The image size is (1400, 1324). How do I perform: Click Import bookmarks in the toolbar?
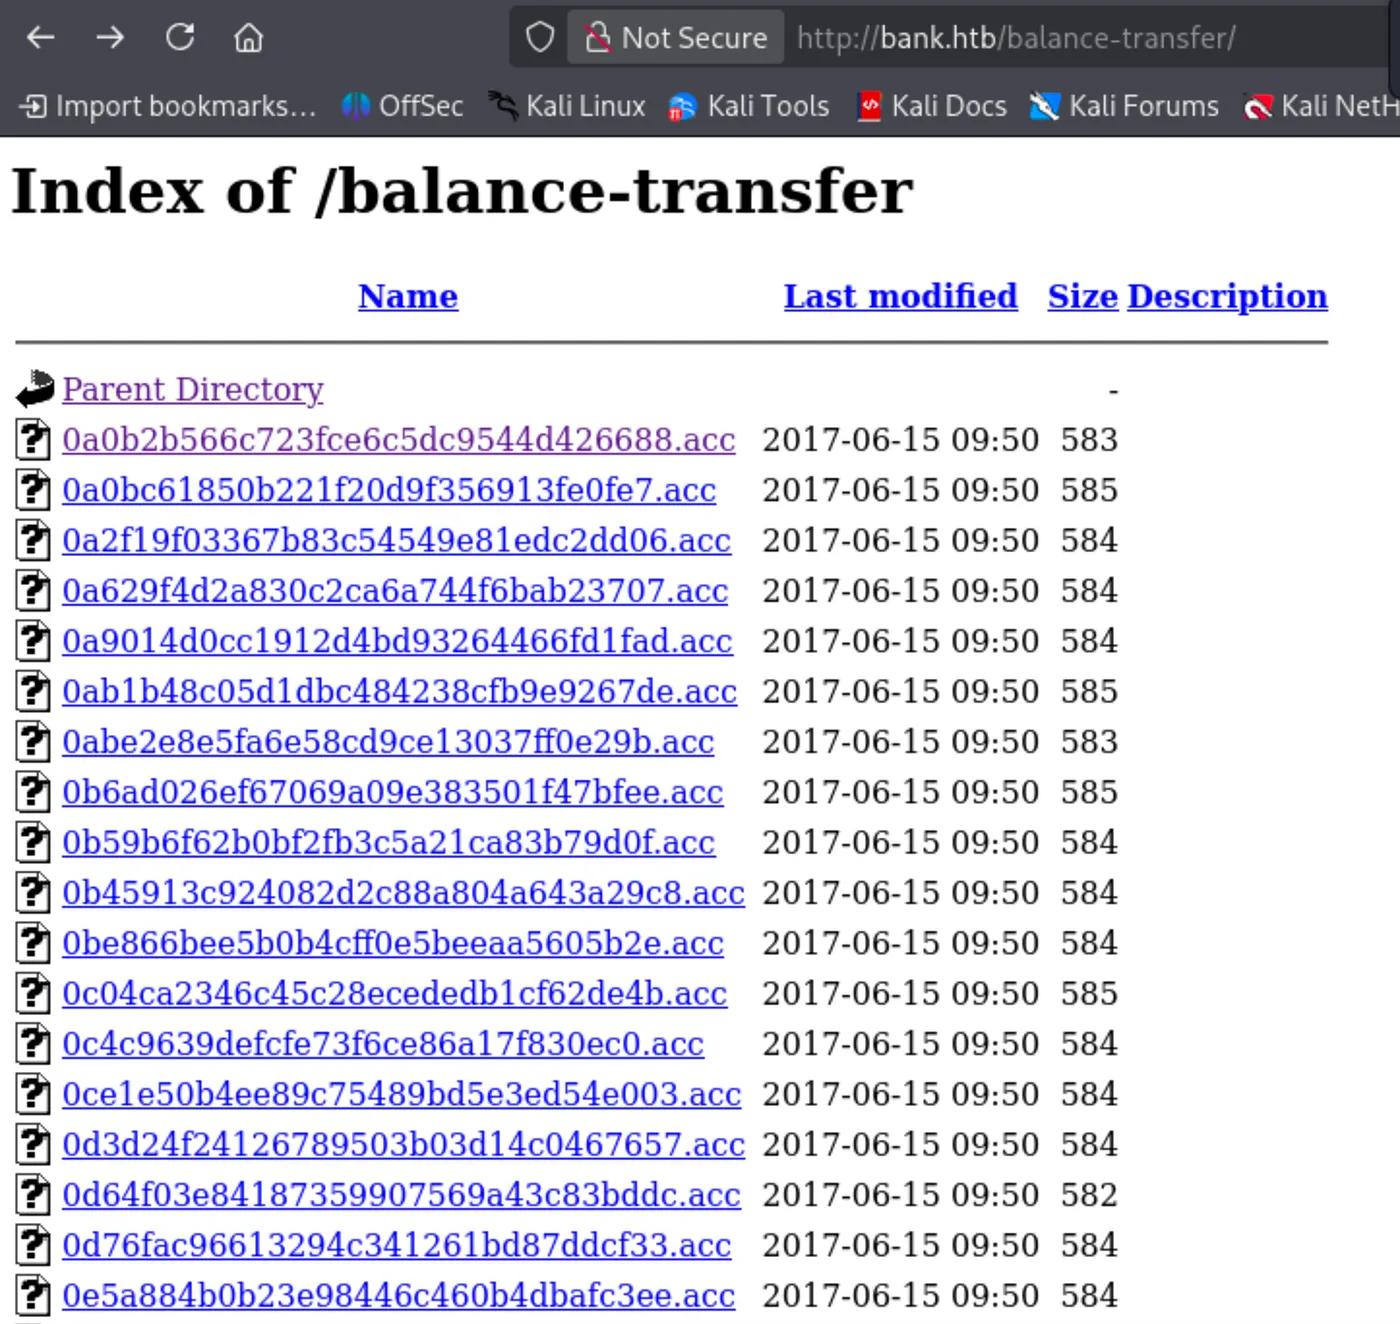coord(168,106)
